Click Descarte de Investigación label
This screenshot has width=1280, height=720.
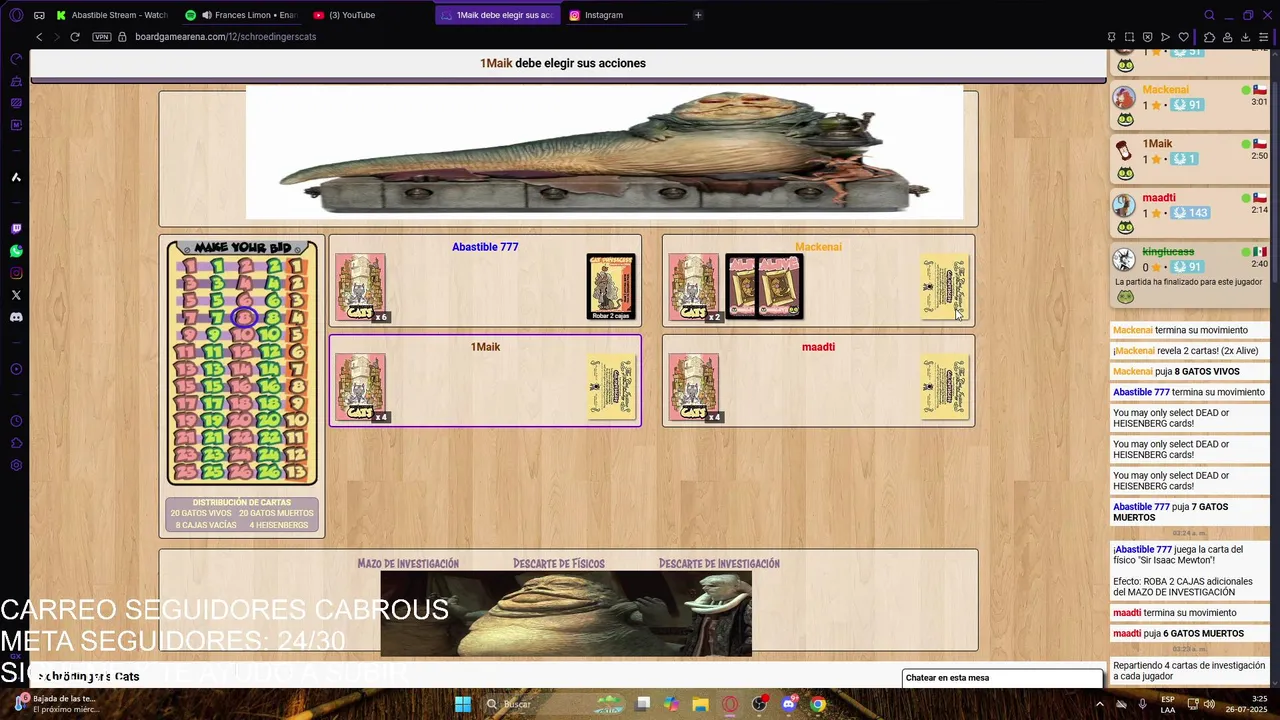(x=719, y=564)
